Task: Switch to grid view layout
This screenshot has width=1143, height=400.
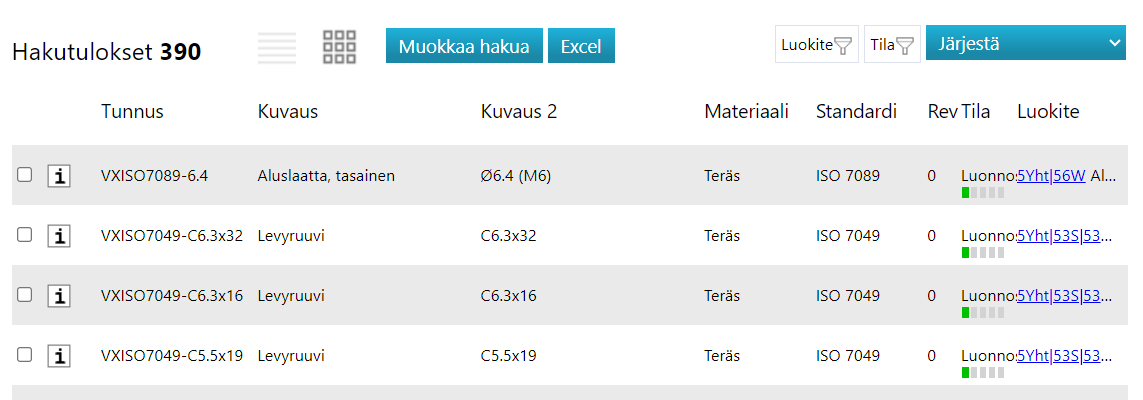Action: click(340, 47)
